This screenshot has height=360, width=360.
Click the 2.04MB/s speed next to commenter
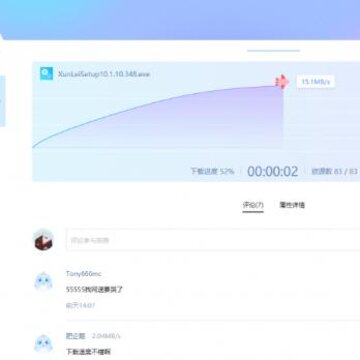tap(106, 336)
